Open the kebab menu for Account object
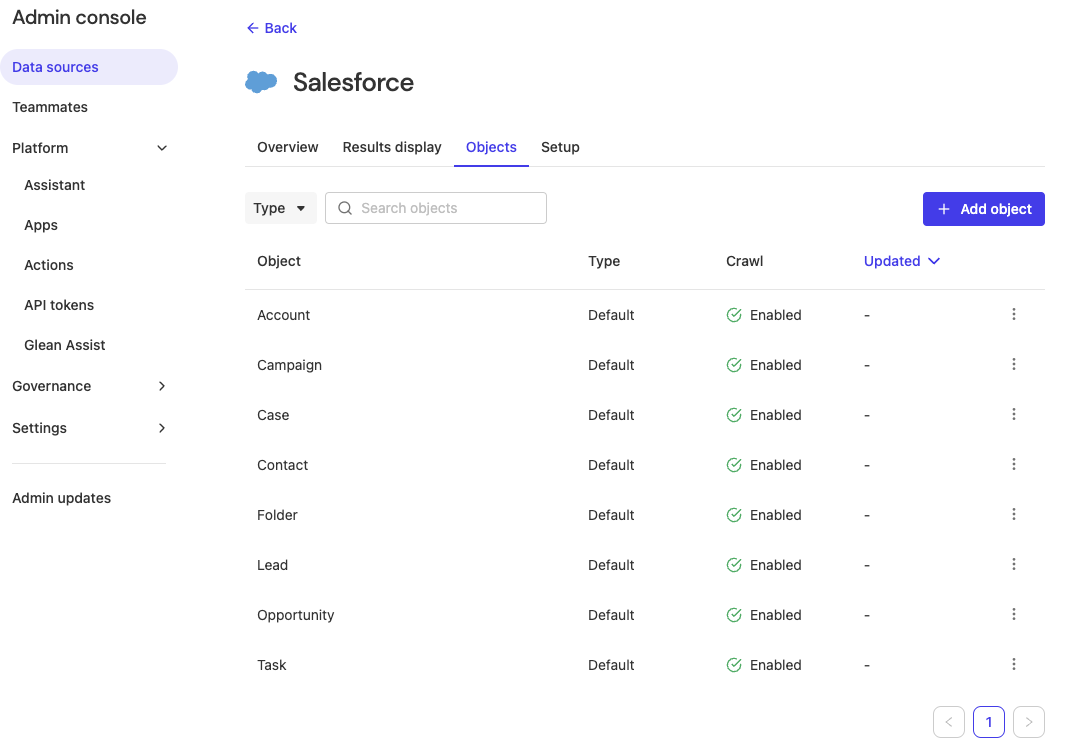1068x751 pixels. 1014,314
